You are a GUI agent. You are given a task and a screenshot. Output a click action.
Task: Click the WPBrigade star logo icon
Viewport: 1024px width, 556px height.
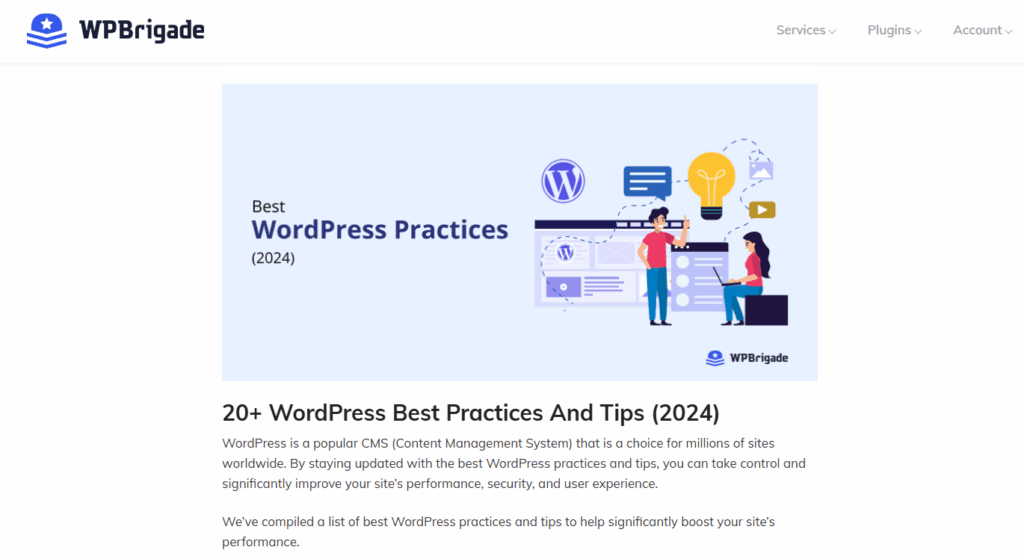46,30
